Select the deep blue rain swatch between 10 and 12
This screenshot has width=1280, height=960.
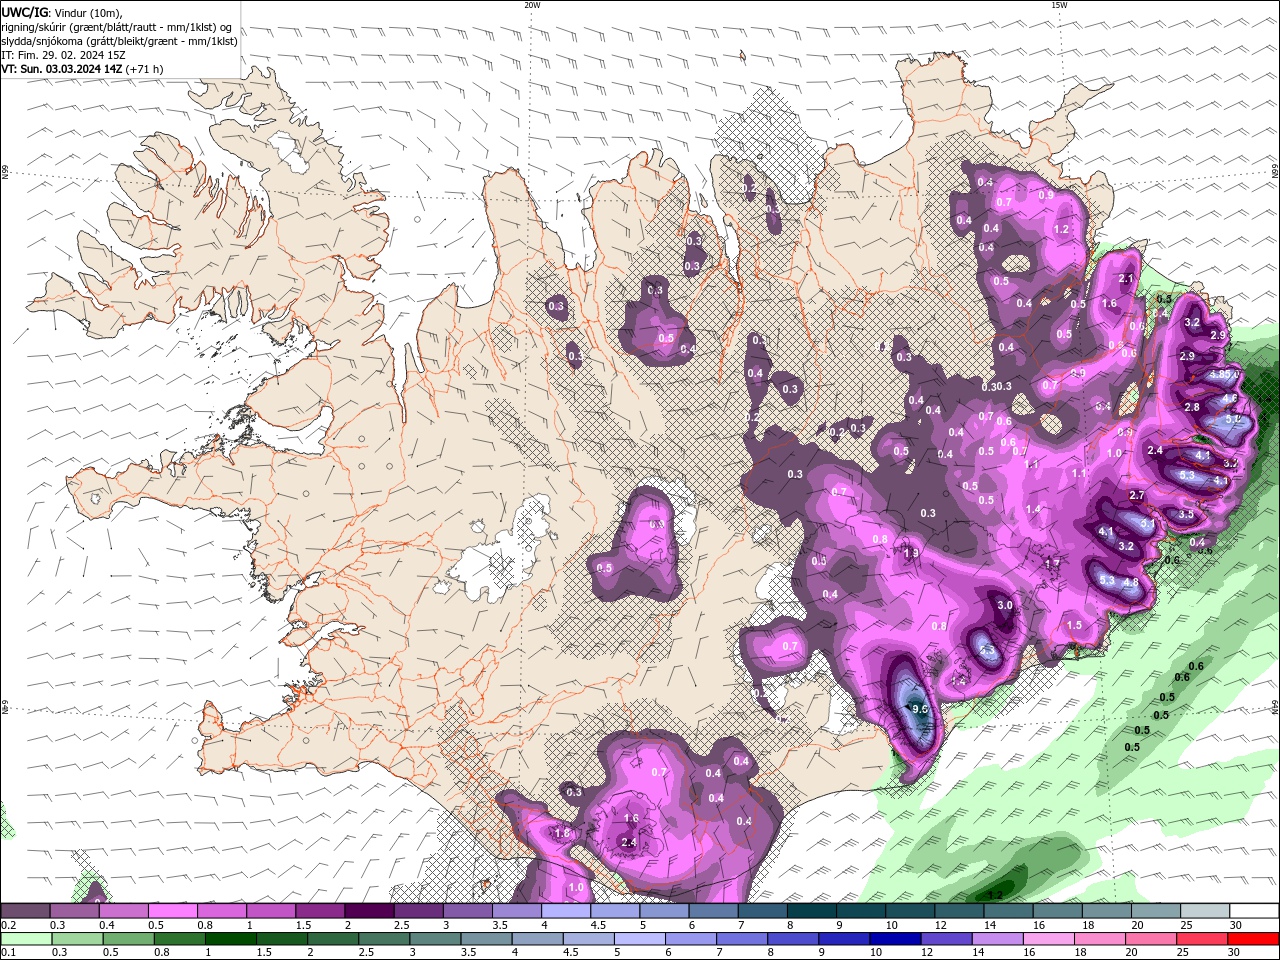click(894, 939)
